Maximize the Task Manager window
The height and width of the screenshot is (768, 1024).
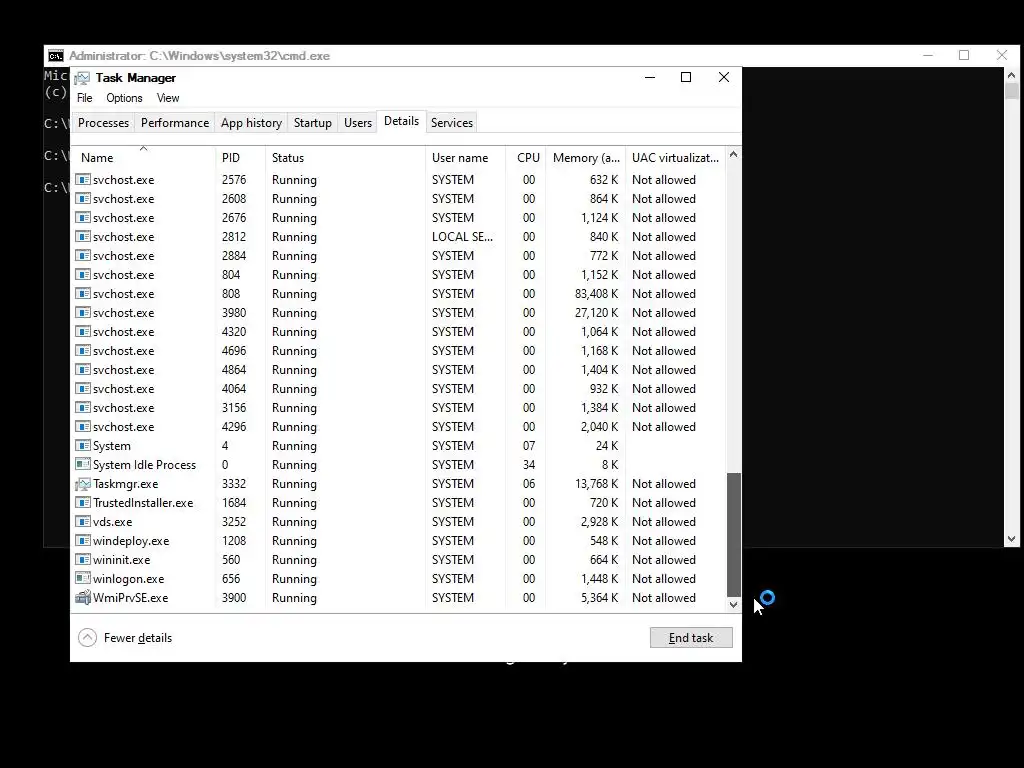[686, 77]
